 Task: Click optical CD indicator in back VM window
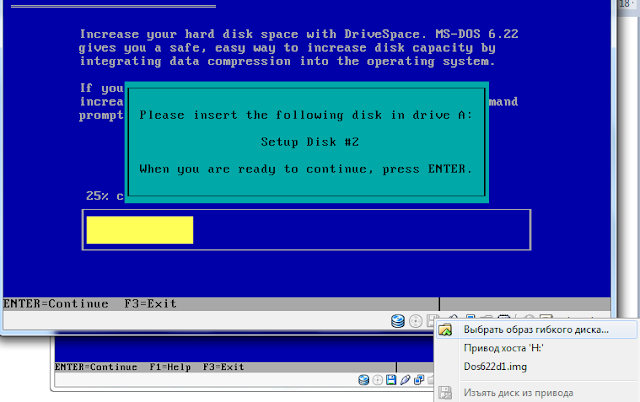(378, 380)
